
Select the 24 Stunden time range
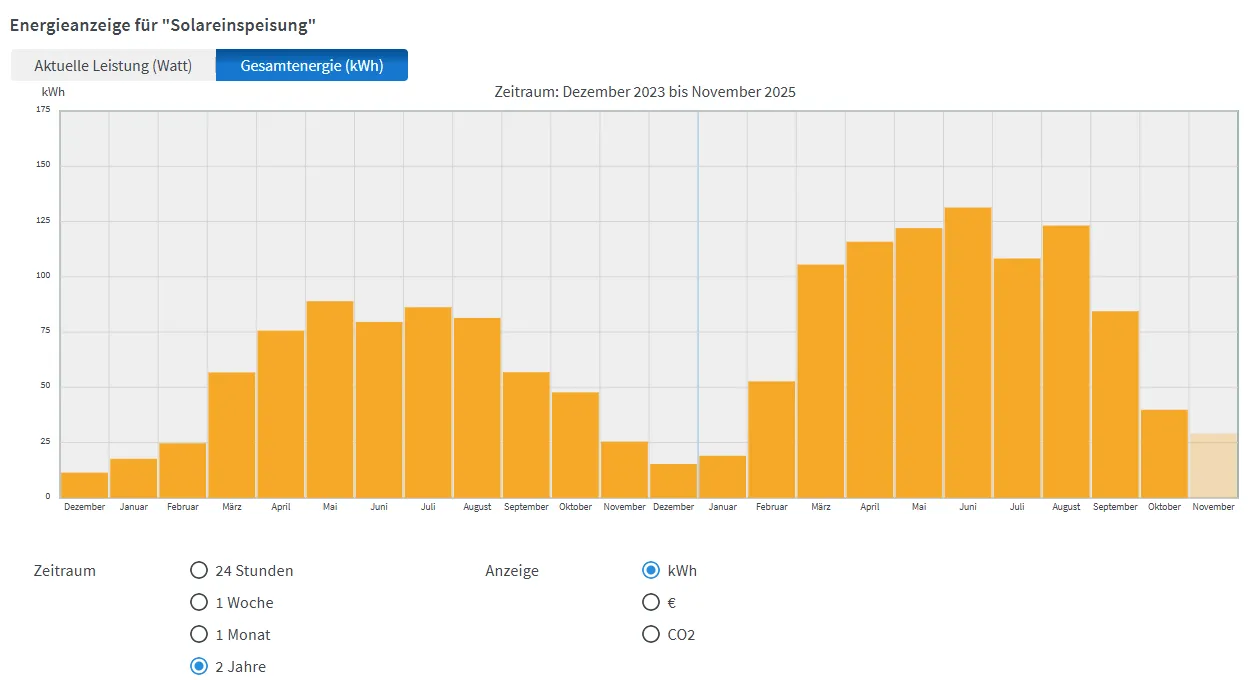(199, 571)
